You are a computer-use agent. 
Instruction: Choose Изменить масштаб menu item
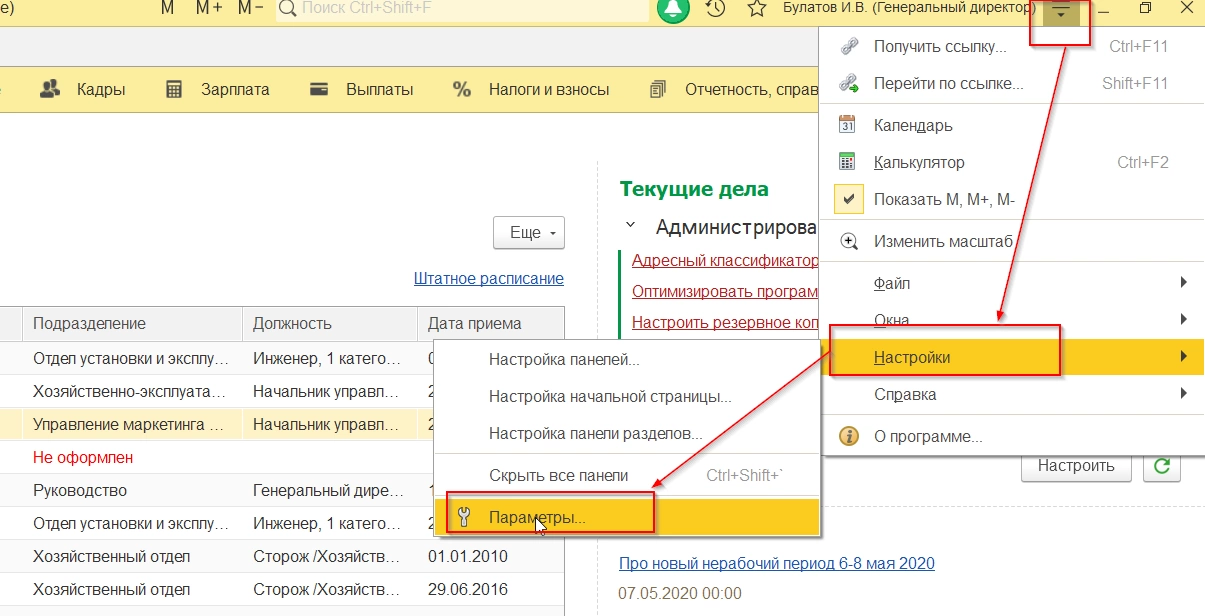click(x=1012, y=241)
